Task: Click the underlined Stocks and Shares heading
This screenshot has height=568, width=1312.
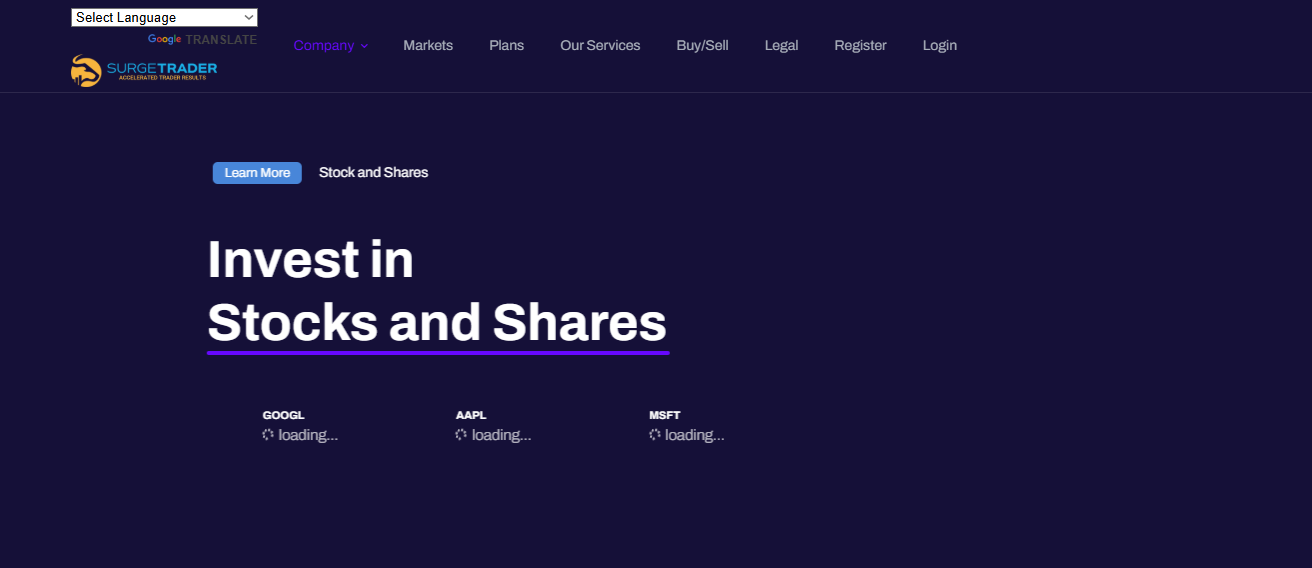Action: [437, 323]
